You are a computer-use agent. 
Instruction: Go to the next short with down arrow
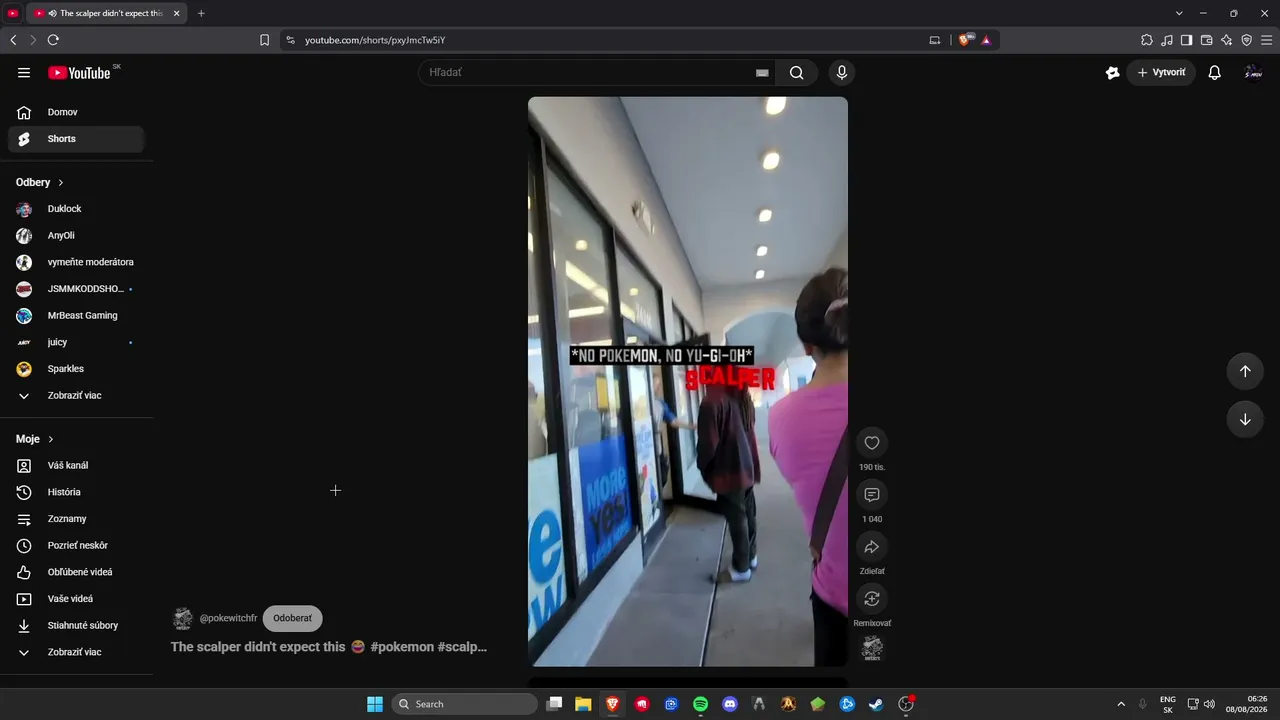point(1245,419)
